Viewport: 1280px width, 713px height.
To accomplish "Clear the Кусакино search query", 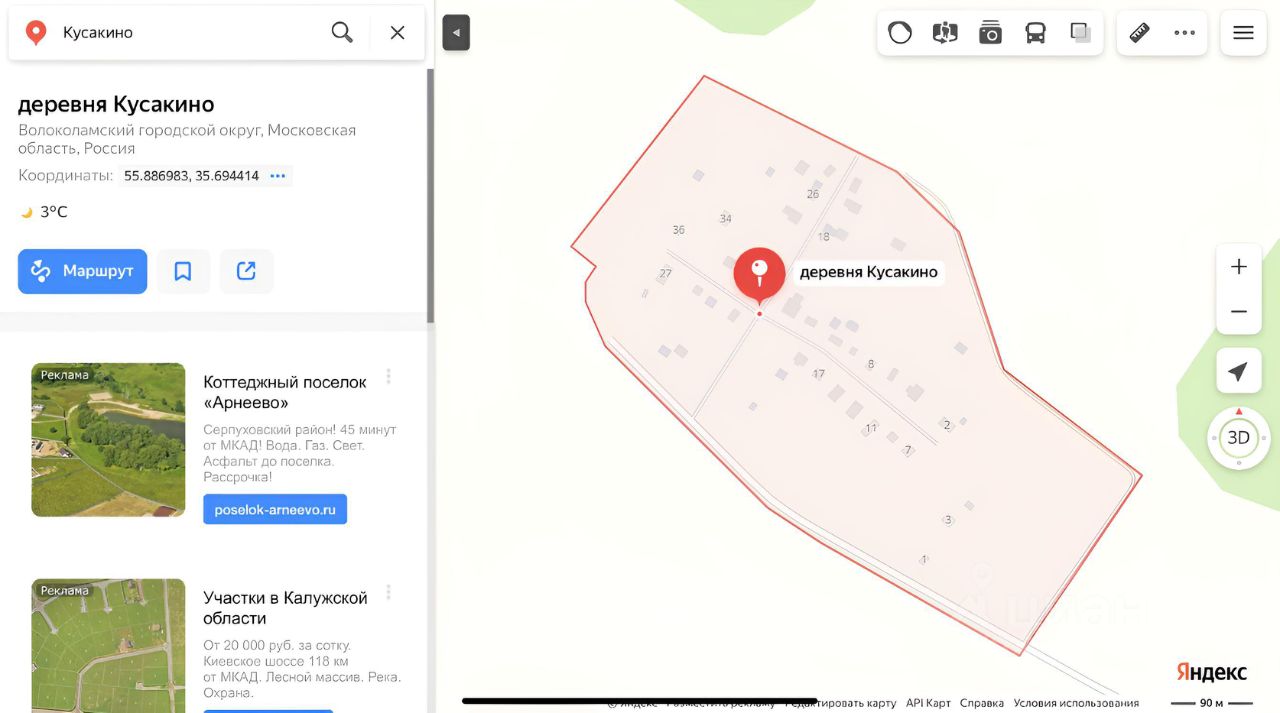I will click(x=397, y=32).
